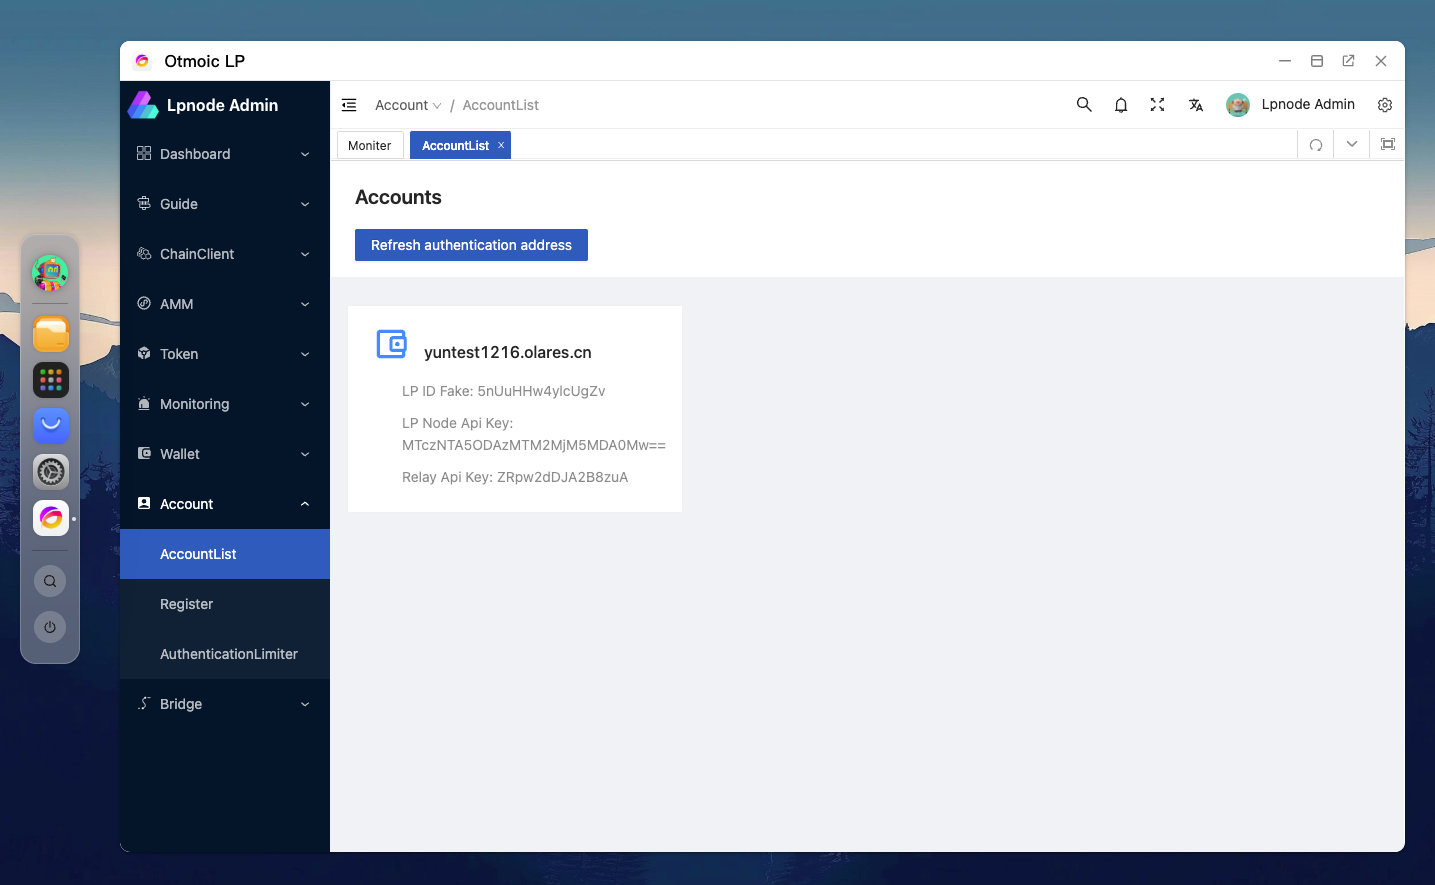This screenshot has height=885, width=1435.
Task: Open the settings gear in header
Action: 1385,105
